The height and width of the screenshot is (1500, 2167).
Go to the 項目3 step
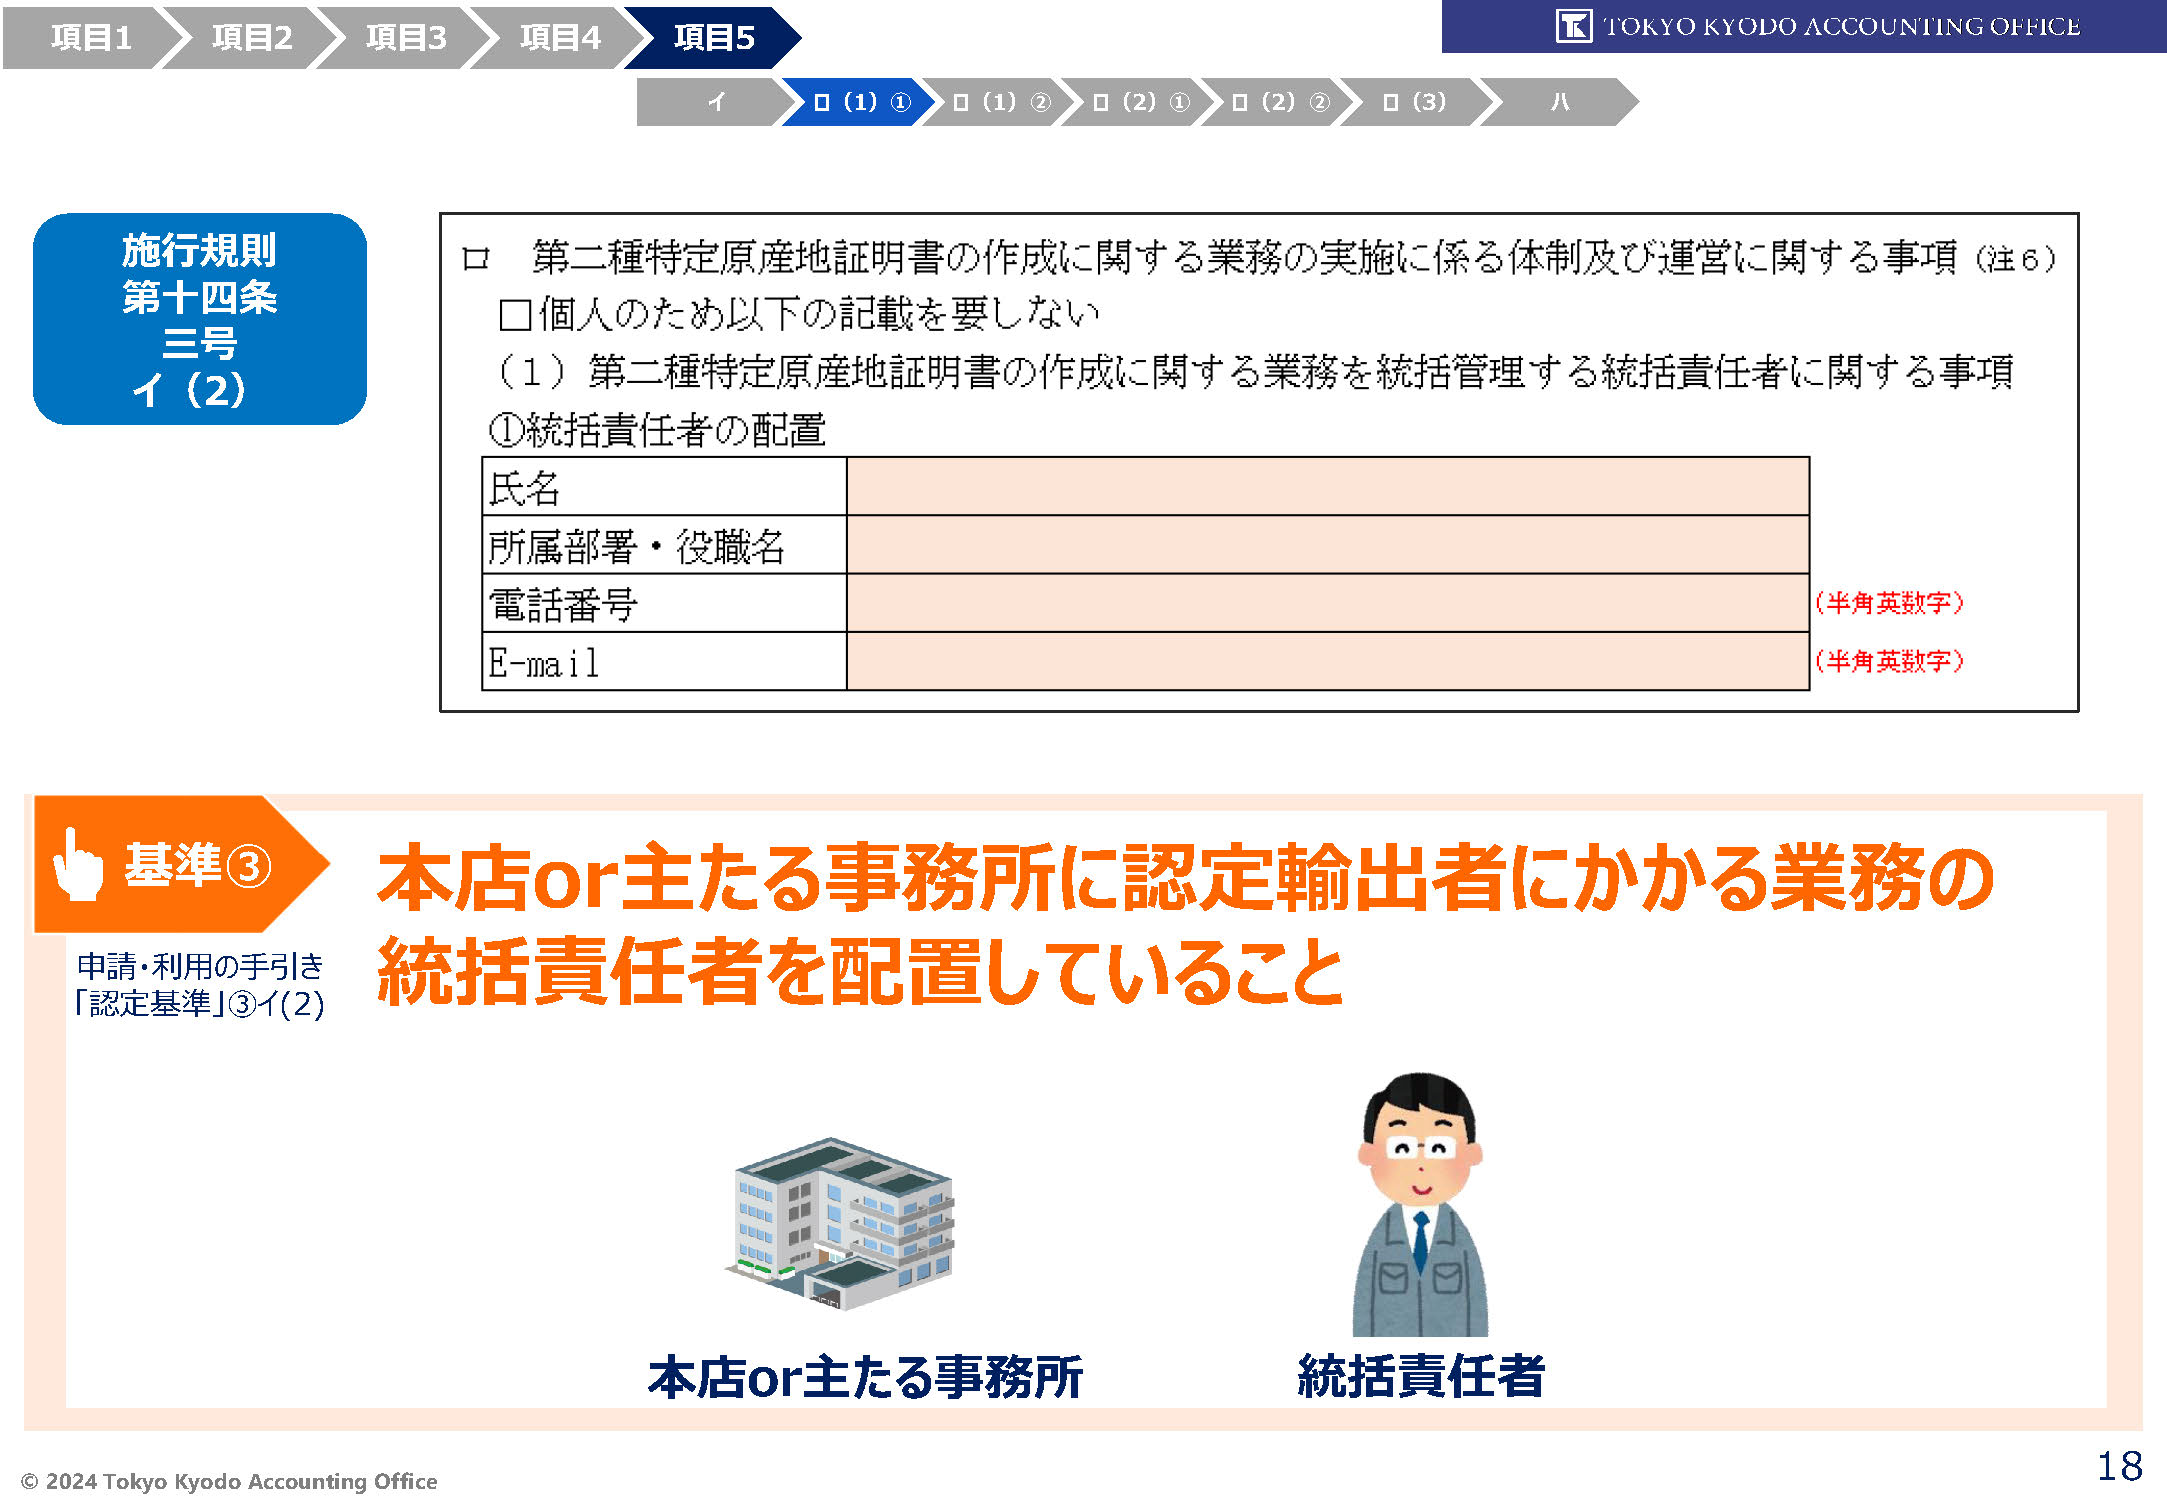[x=405, y=38]
